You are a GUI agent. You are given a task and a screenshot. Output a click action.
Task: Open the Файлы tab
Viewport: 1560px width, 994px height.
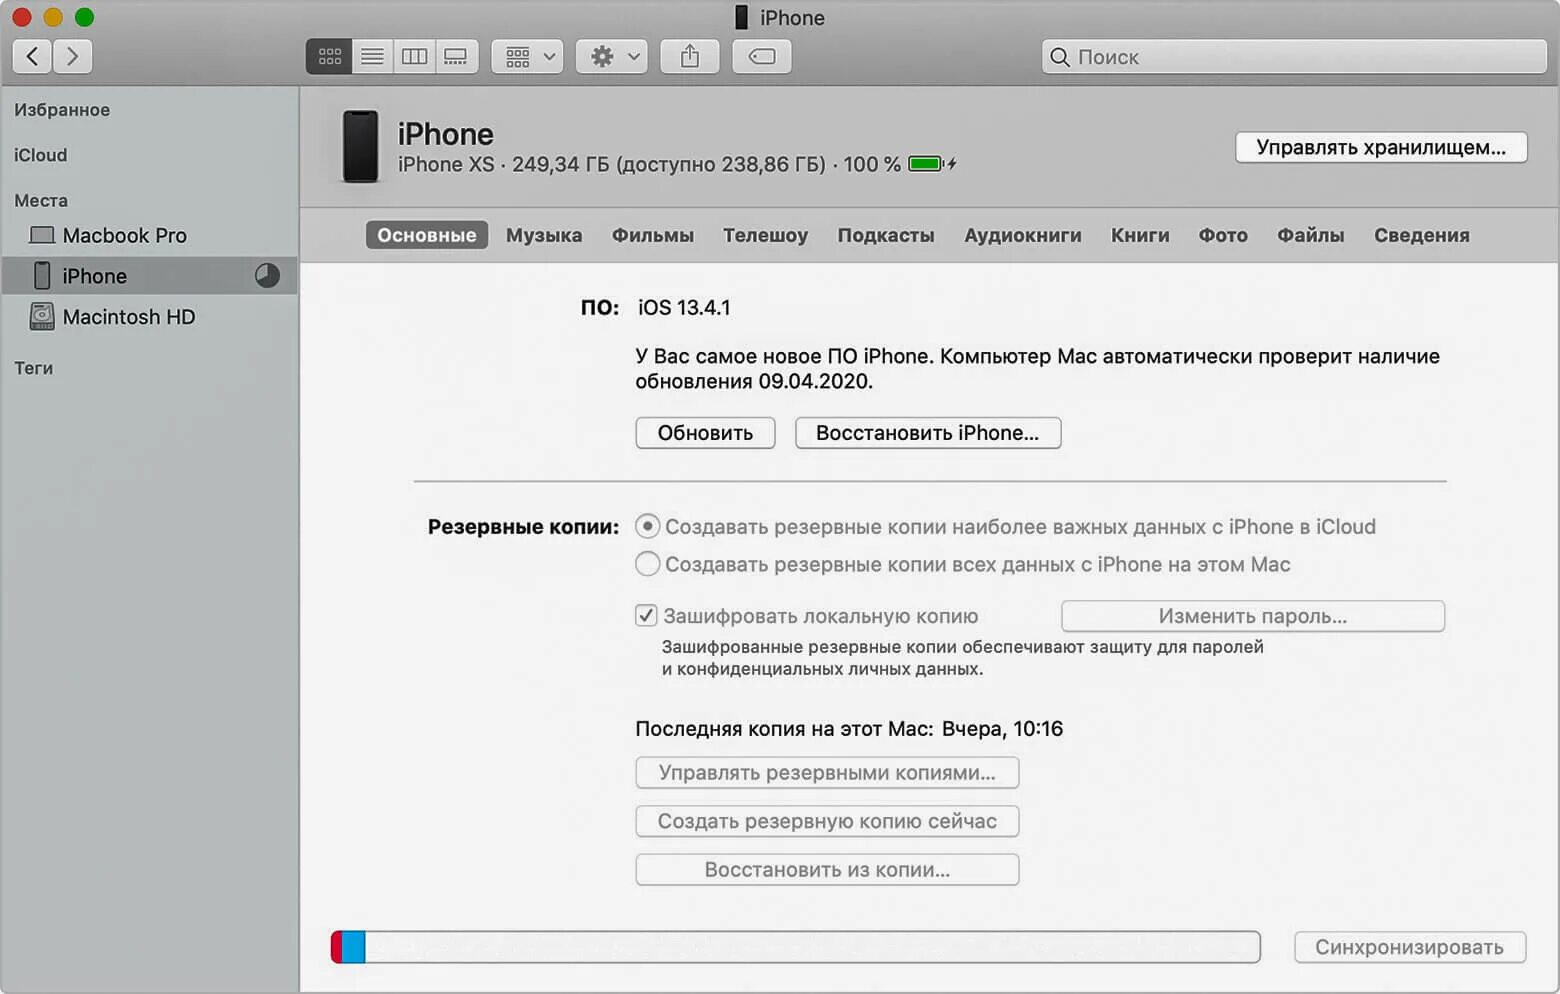[1311, 235]
